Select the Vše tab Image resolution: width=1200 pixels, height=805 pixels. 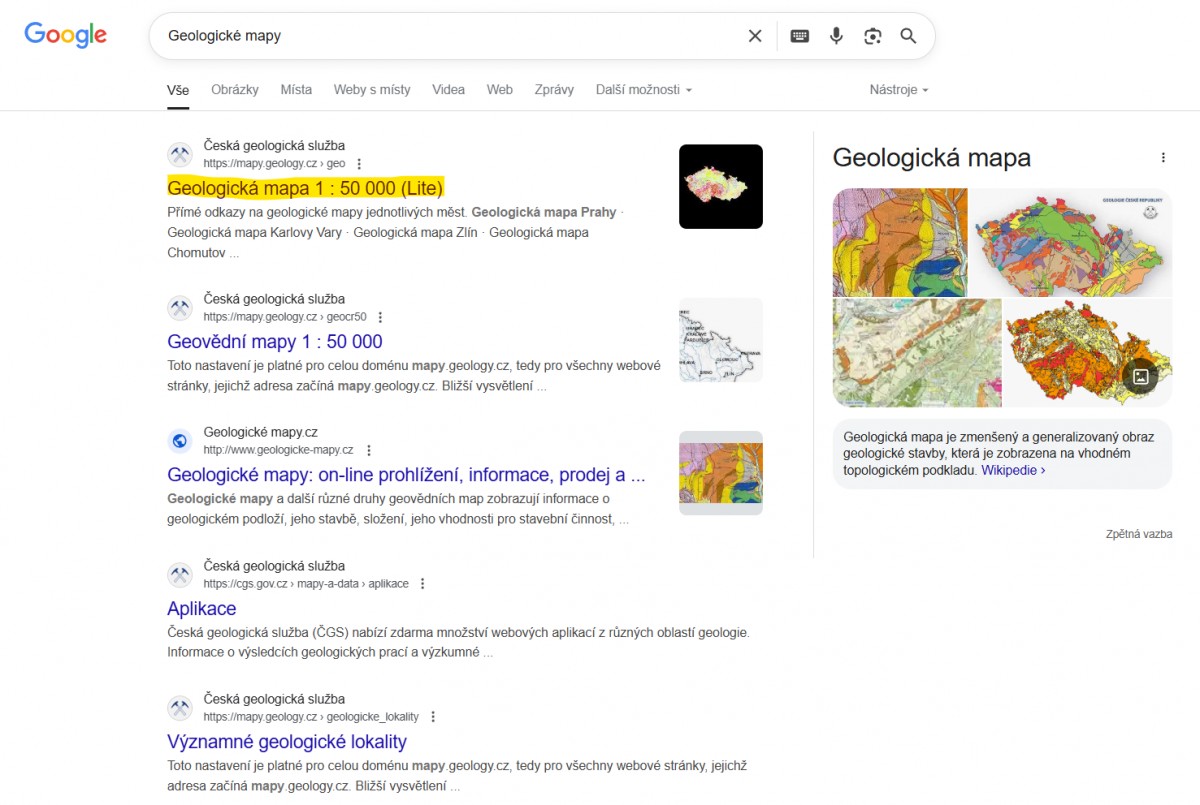[178, 90]
